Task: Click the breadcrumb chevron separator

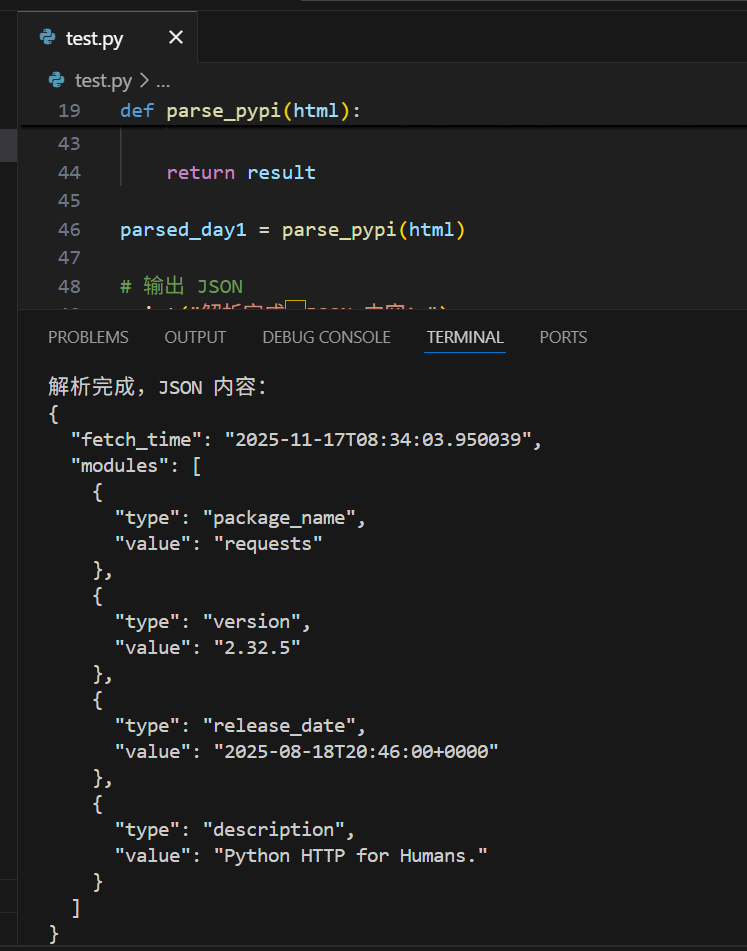Action: pos(144,80)
